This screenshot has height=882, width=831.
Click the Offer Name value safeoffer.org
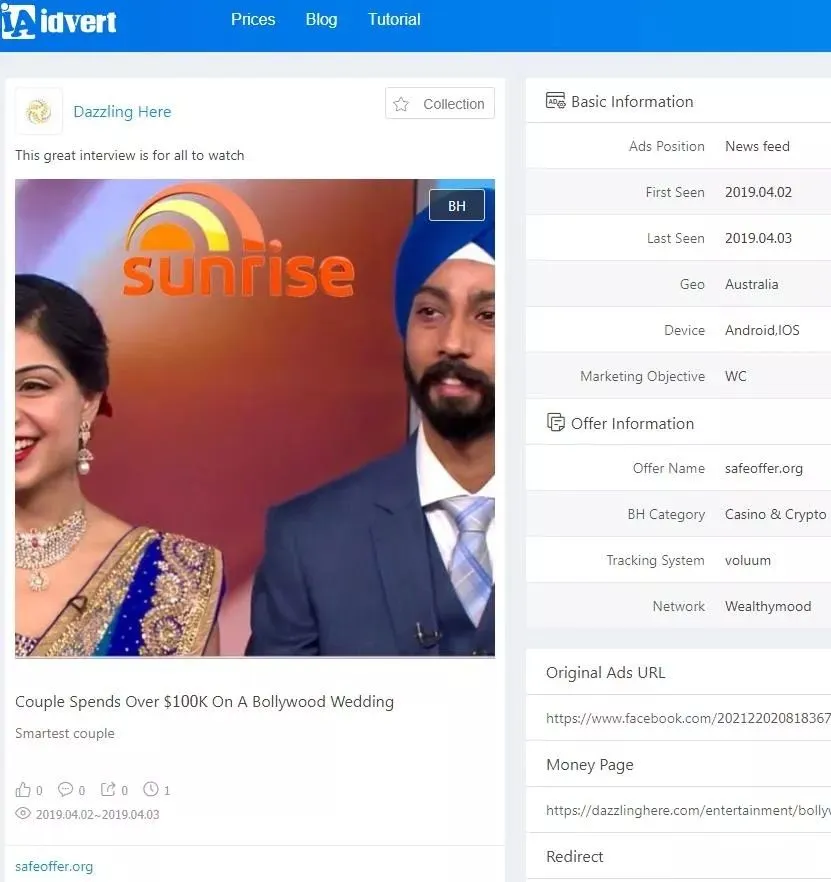[x=763, y=469]
